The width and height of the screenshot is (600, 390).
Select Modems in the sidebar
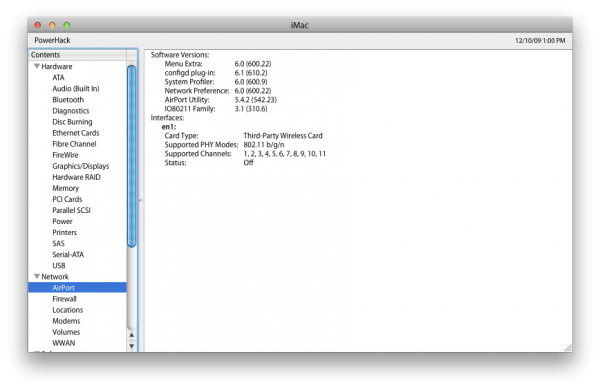tap(66, 321)
